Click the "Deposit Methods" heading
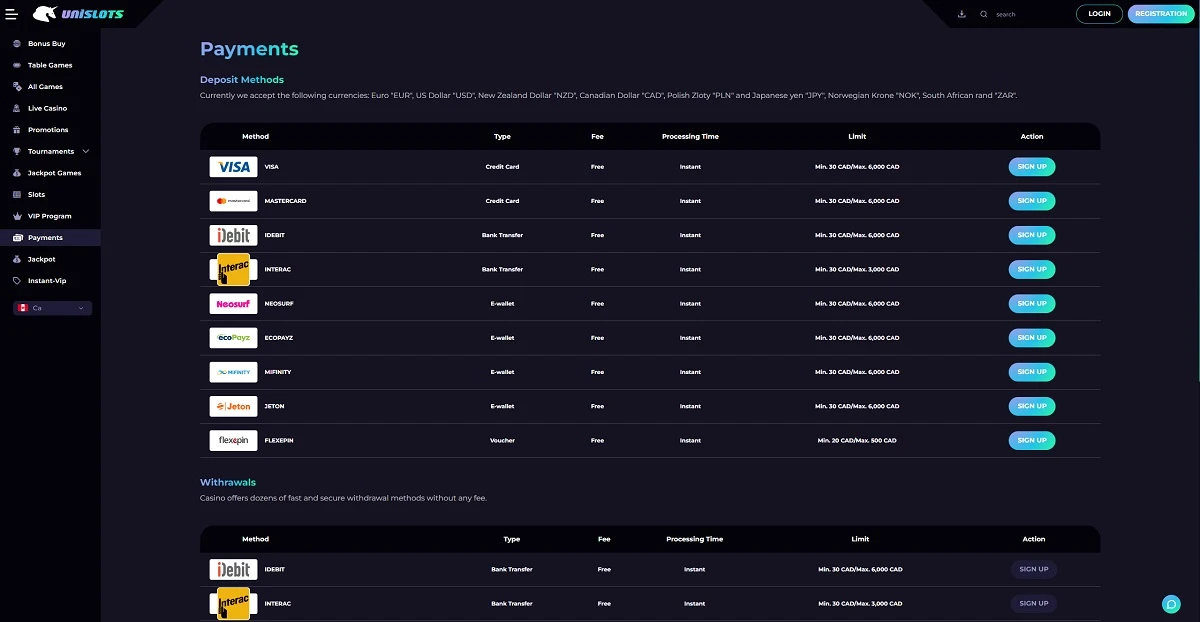Image resolution: width=1200 pixels, height=622 pixels. click(242, 80)
